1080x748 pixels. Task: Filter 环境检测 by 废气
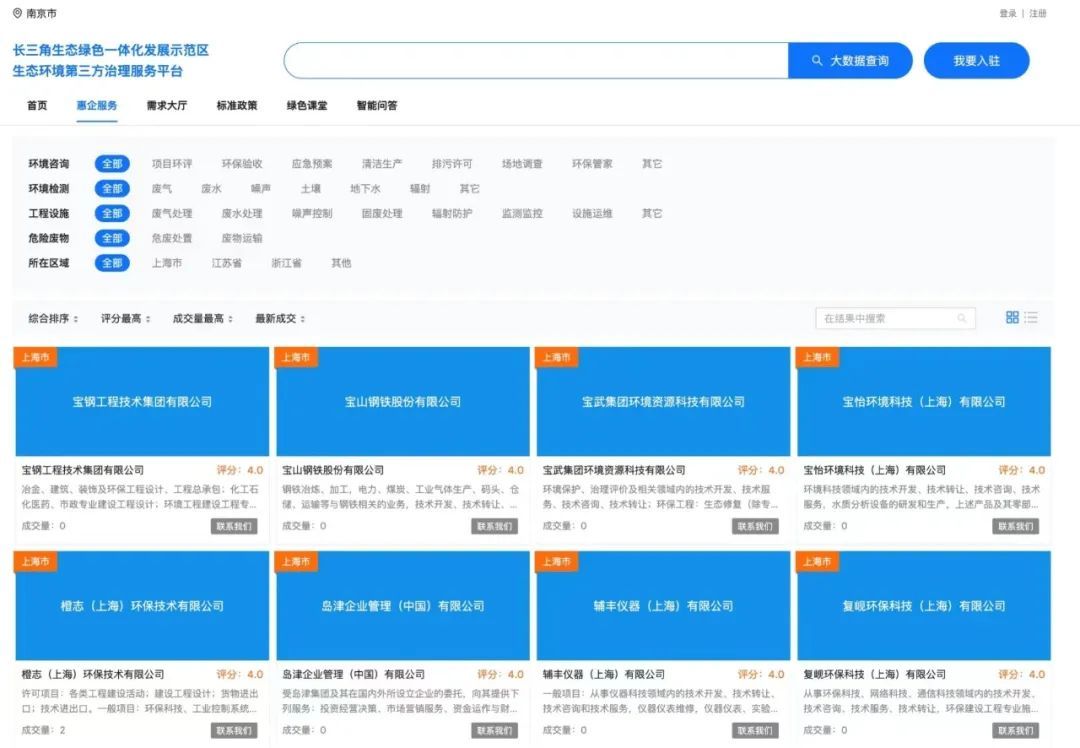pyautogui.click(x=162, y=189)
